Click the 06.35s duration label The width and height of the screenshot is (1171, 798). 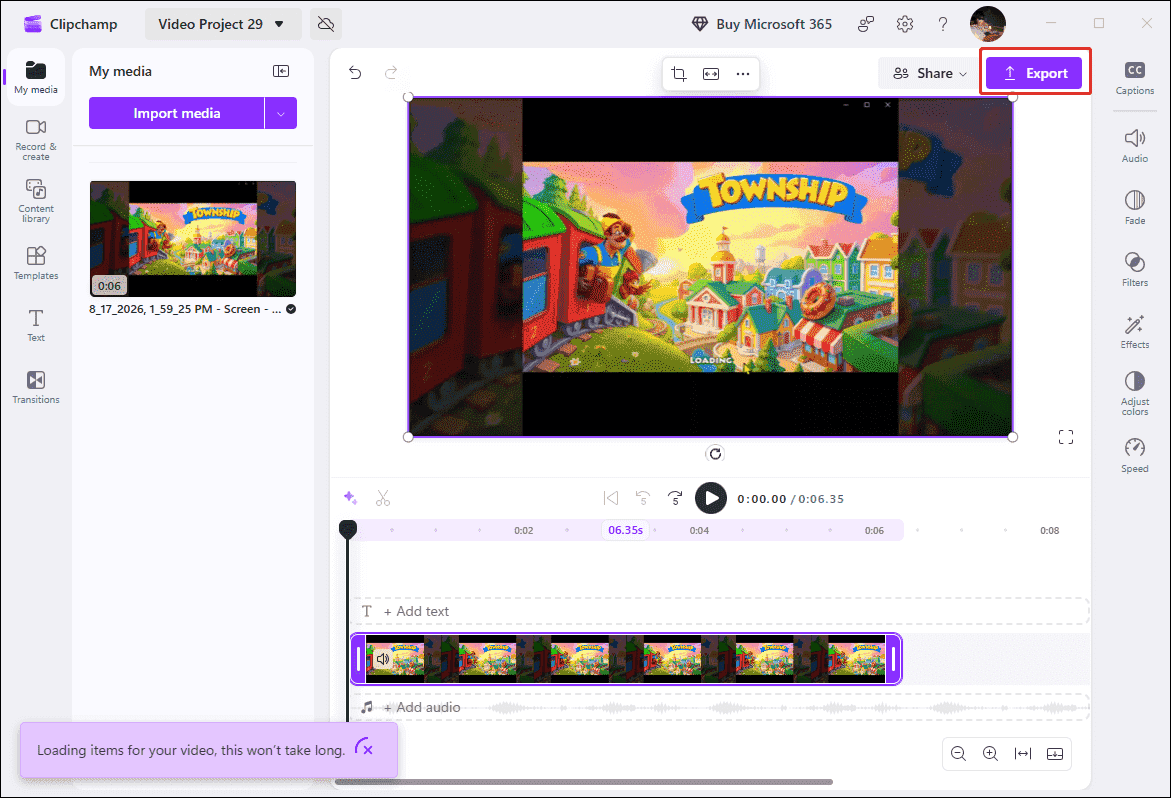(x=625, y=530)
